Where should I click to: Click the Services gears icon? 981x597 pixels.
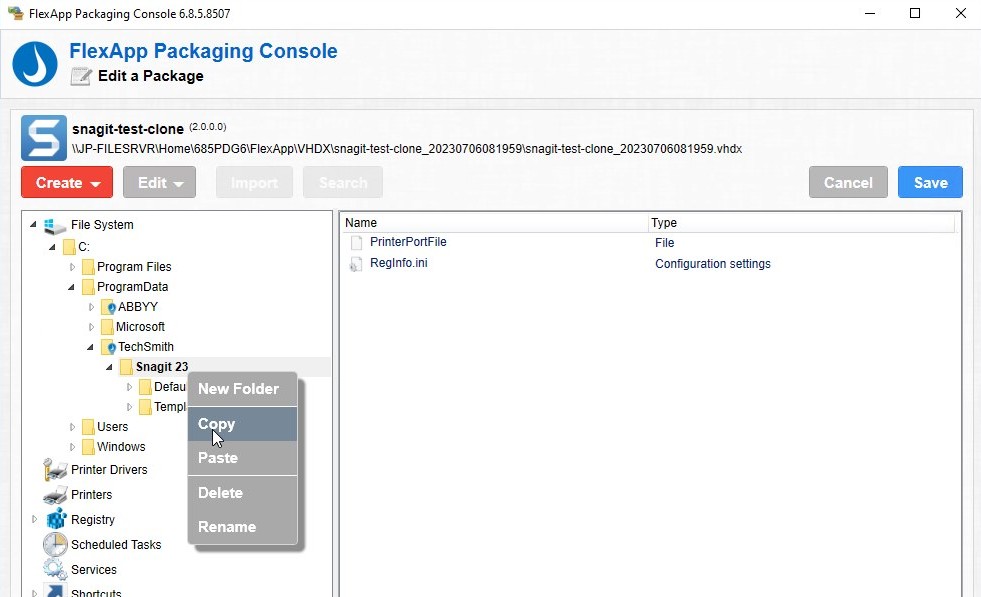[x=55, y=569]
